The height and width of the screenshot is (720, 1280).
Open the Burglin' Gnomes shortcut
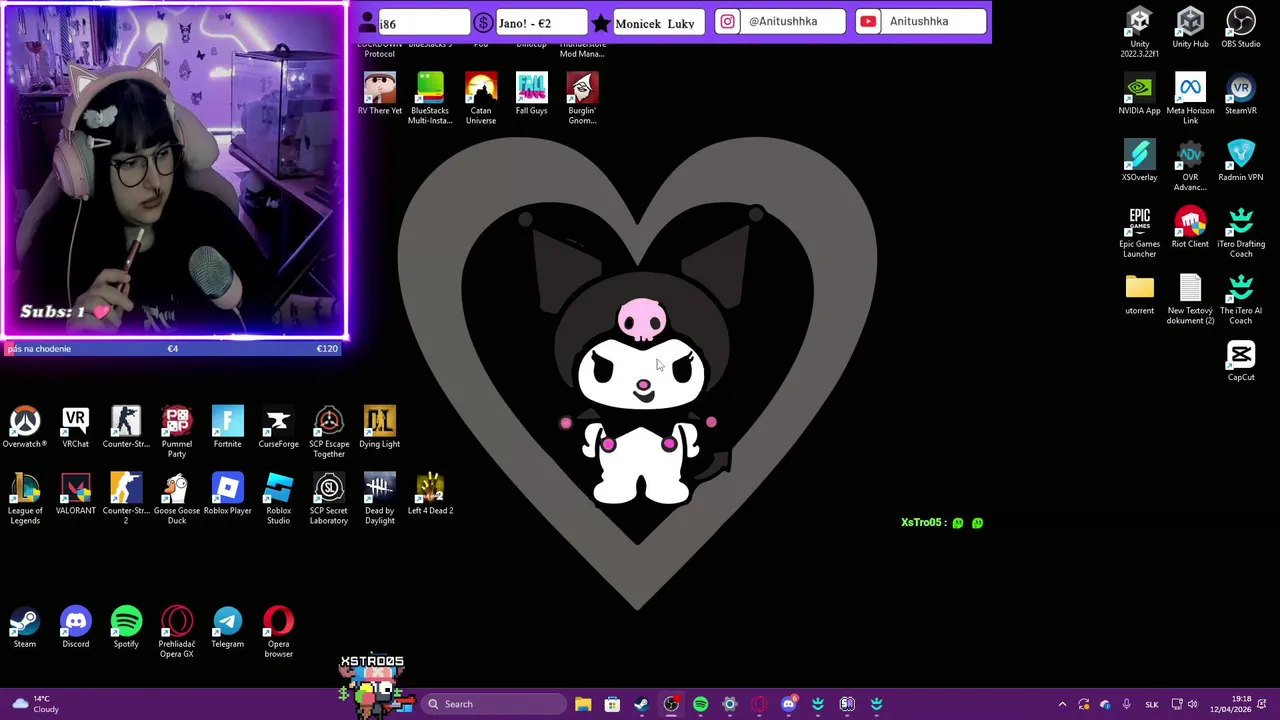pos(582,98)
